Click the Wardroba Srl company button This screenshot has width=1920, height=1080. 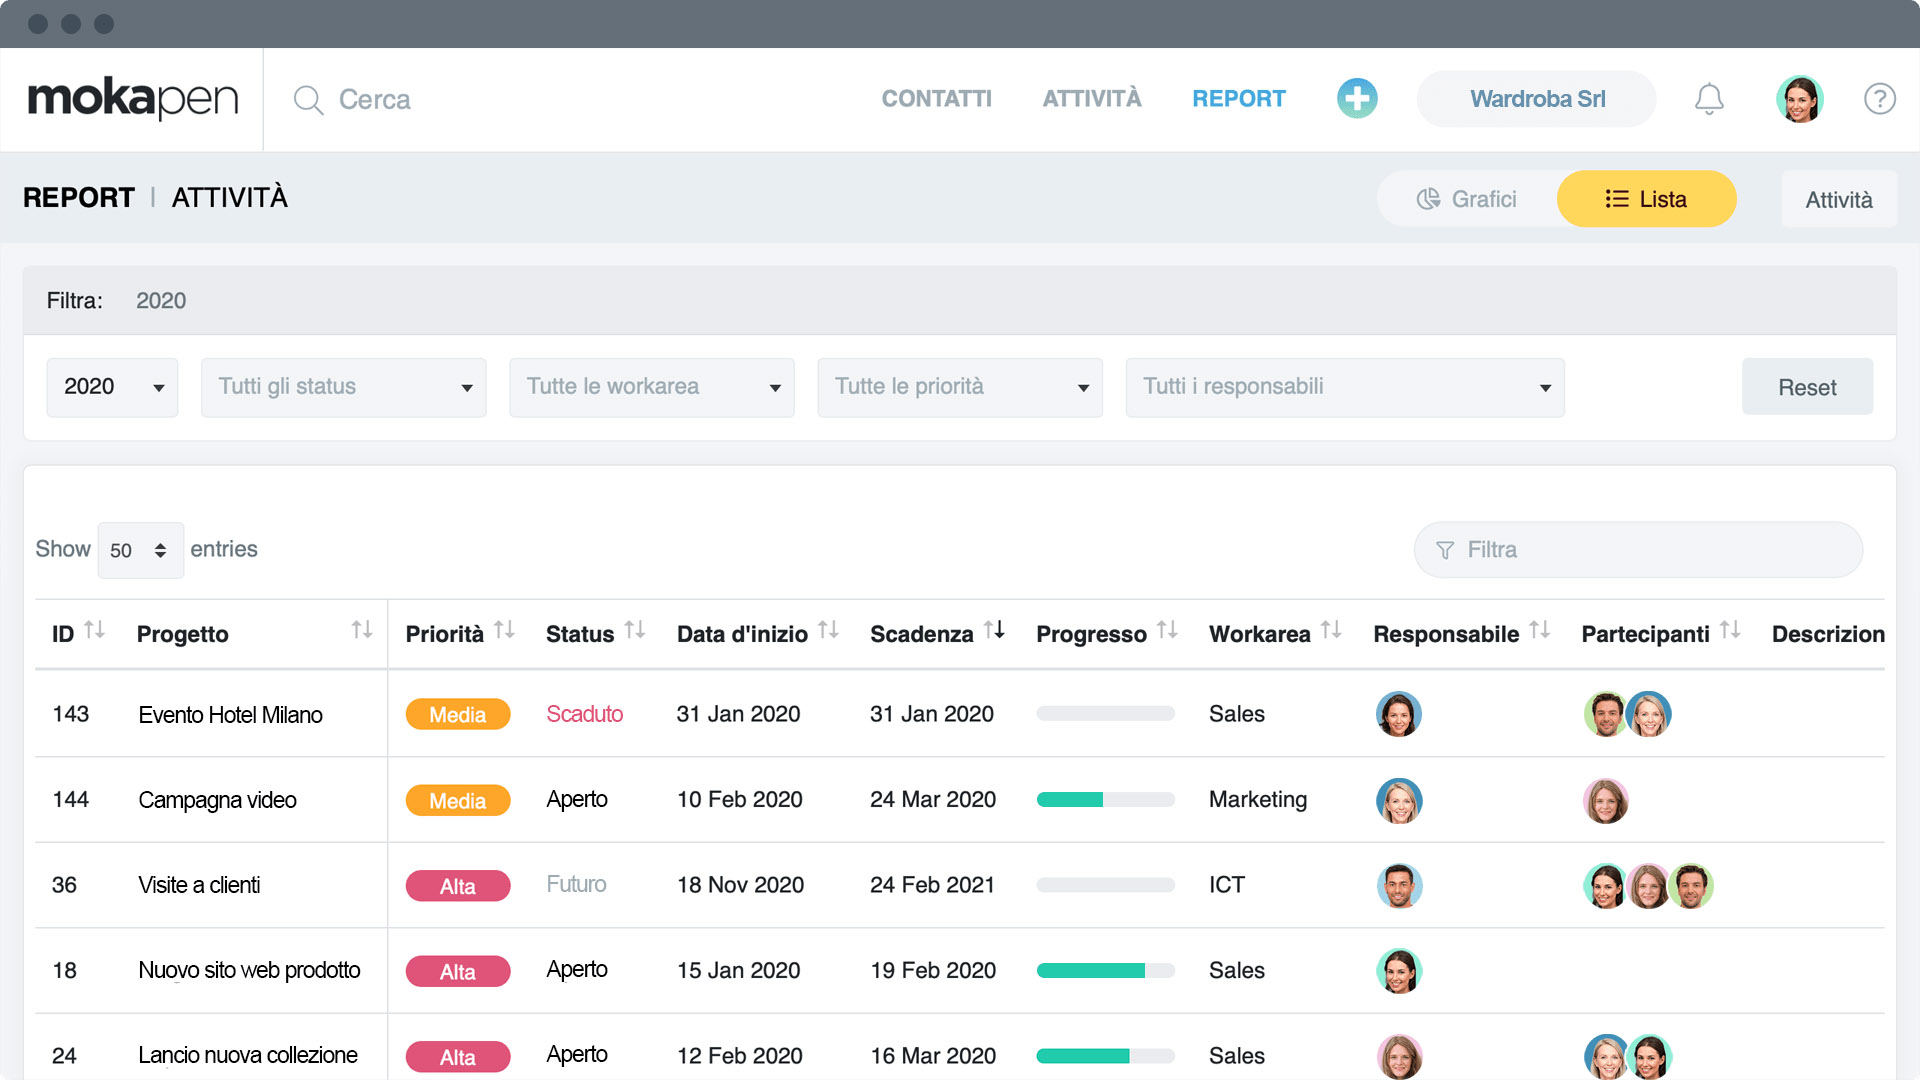[x=1536, y=99]
